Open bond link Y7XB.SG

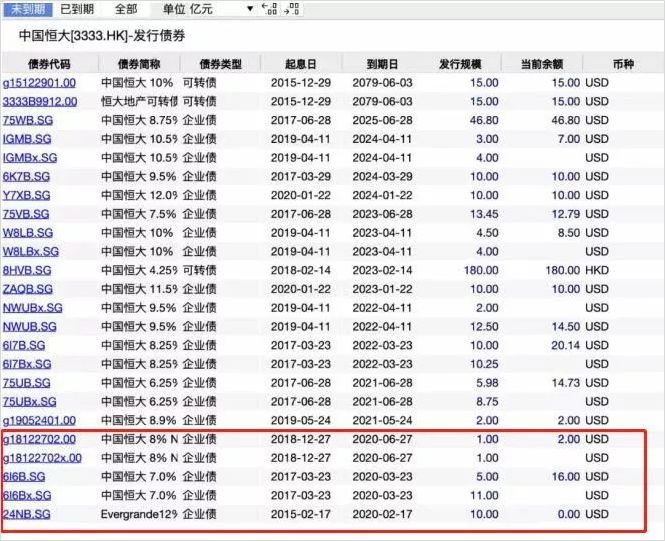tap(26, 195)
